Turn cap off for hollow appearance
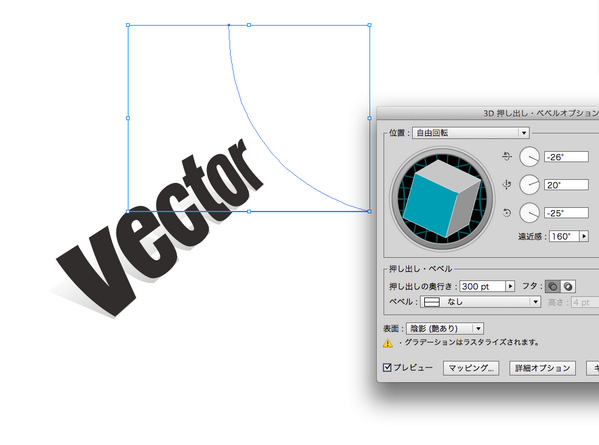The image size is (599, 445). coord(568,286)
